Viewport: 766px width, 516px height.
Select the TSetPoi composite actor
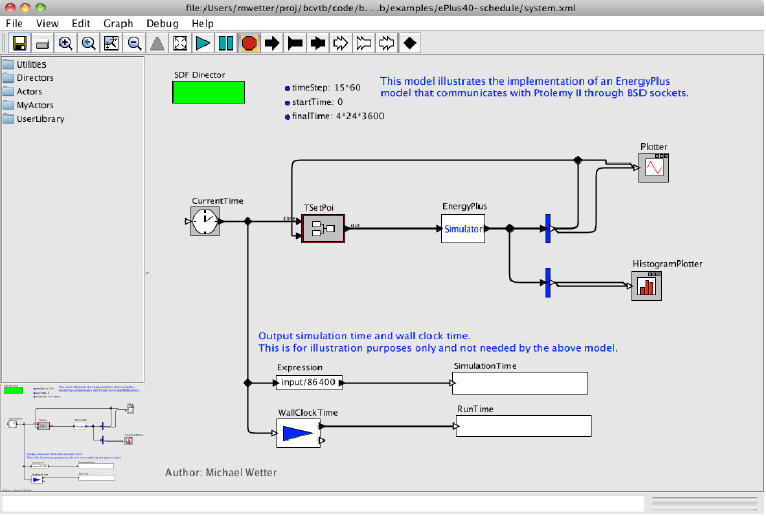point(323,228)
